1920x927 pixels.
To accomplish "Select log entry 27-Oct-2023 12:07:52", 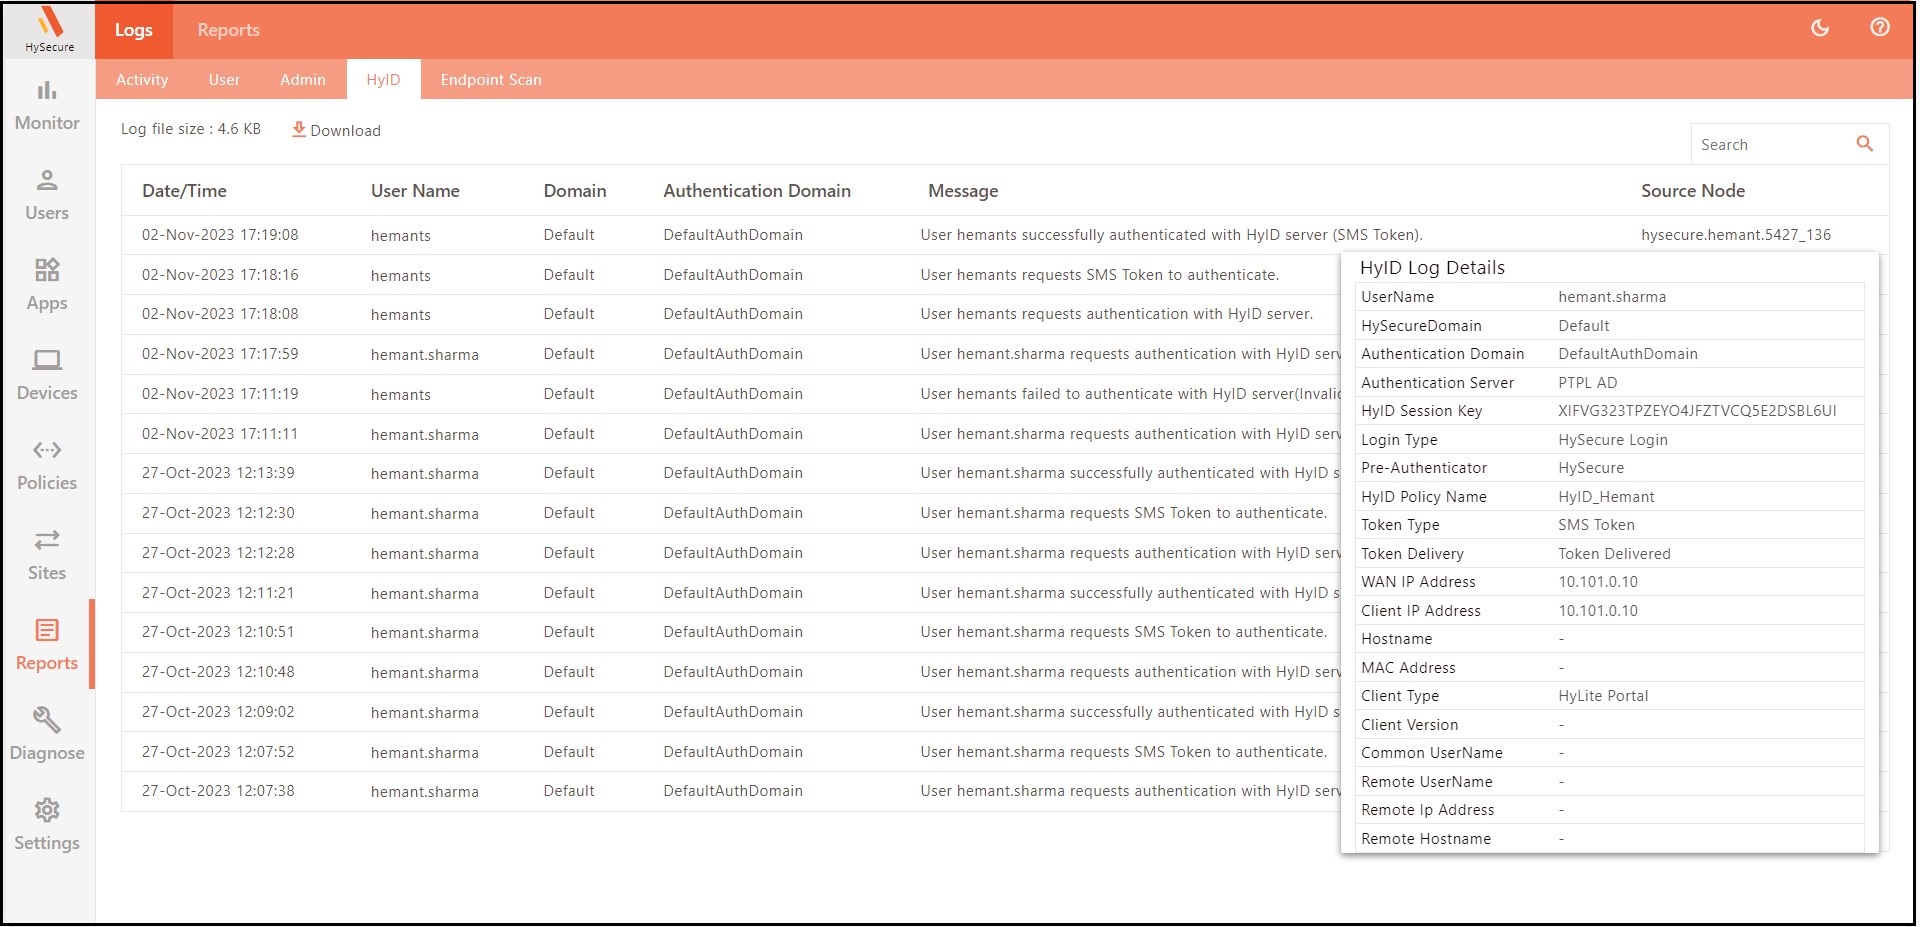I will (218, 752).
